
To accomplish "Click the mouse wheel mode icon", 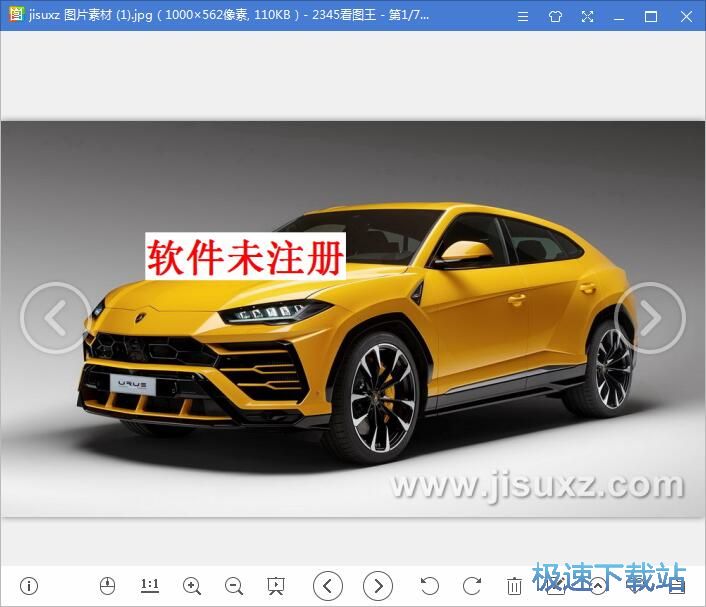I will (x=107, y=586).
